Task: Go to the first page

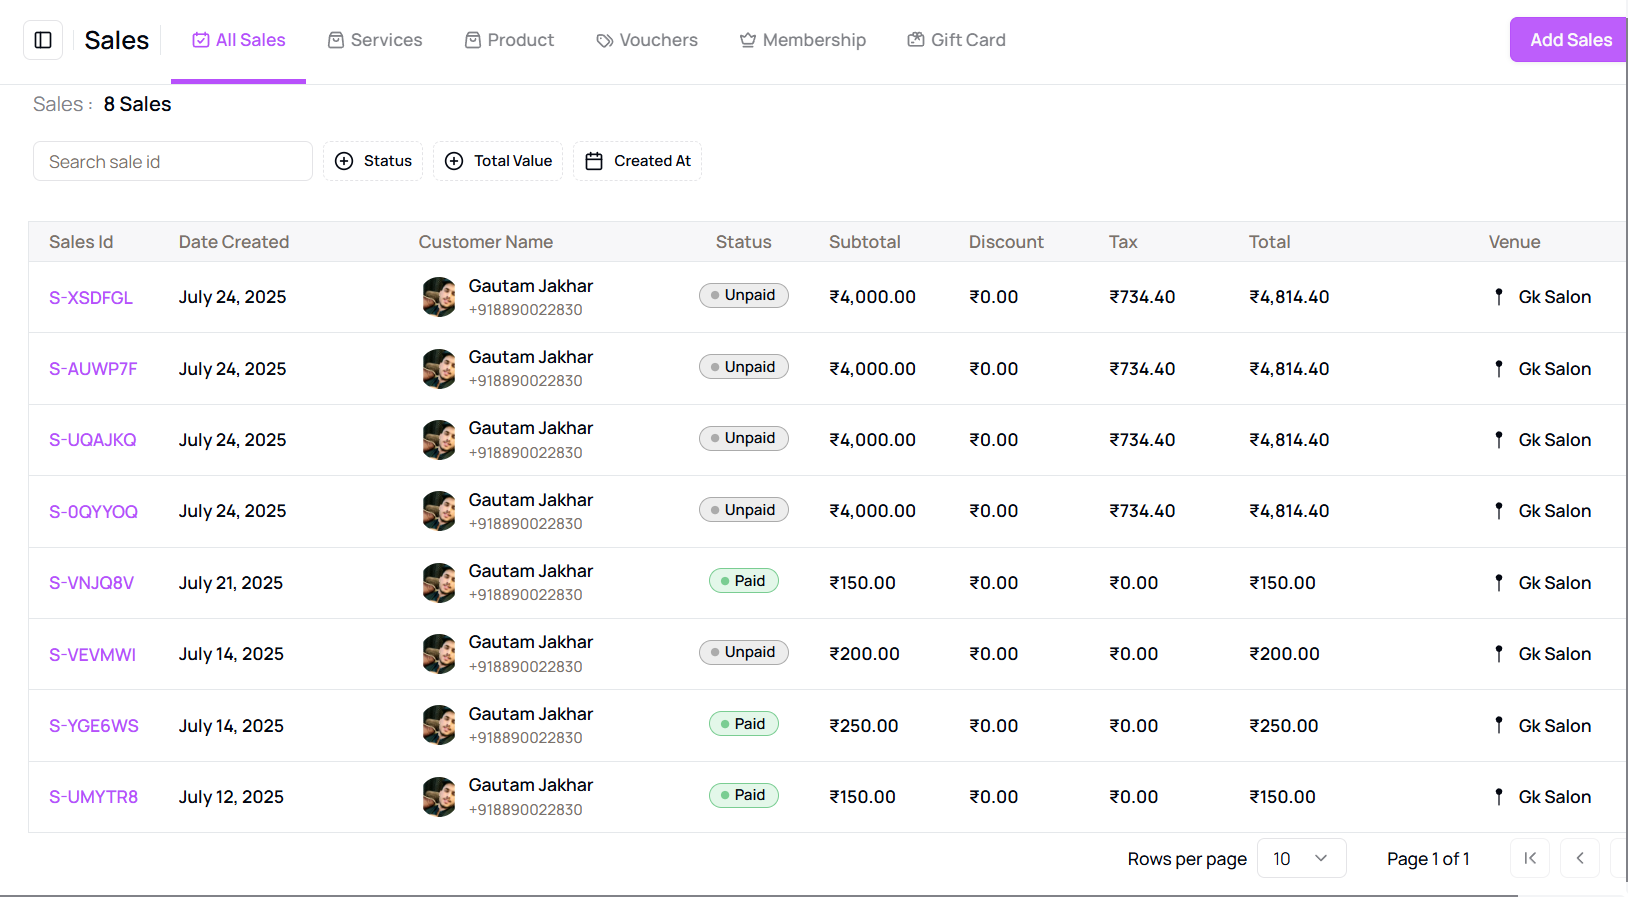Action: [x=1530, y=859]
